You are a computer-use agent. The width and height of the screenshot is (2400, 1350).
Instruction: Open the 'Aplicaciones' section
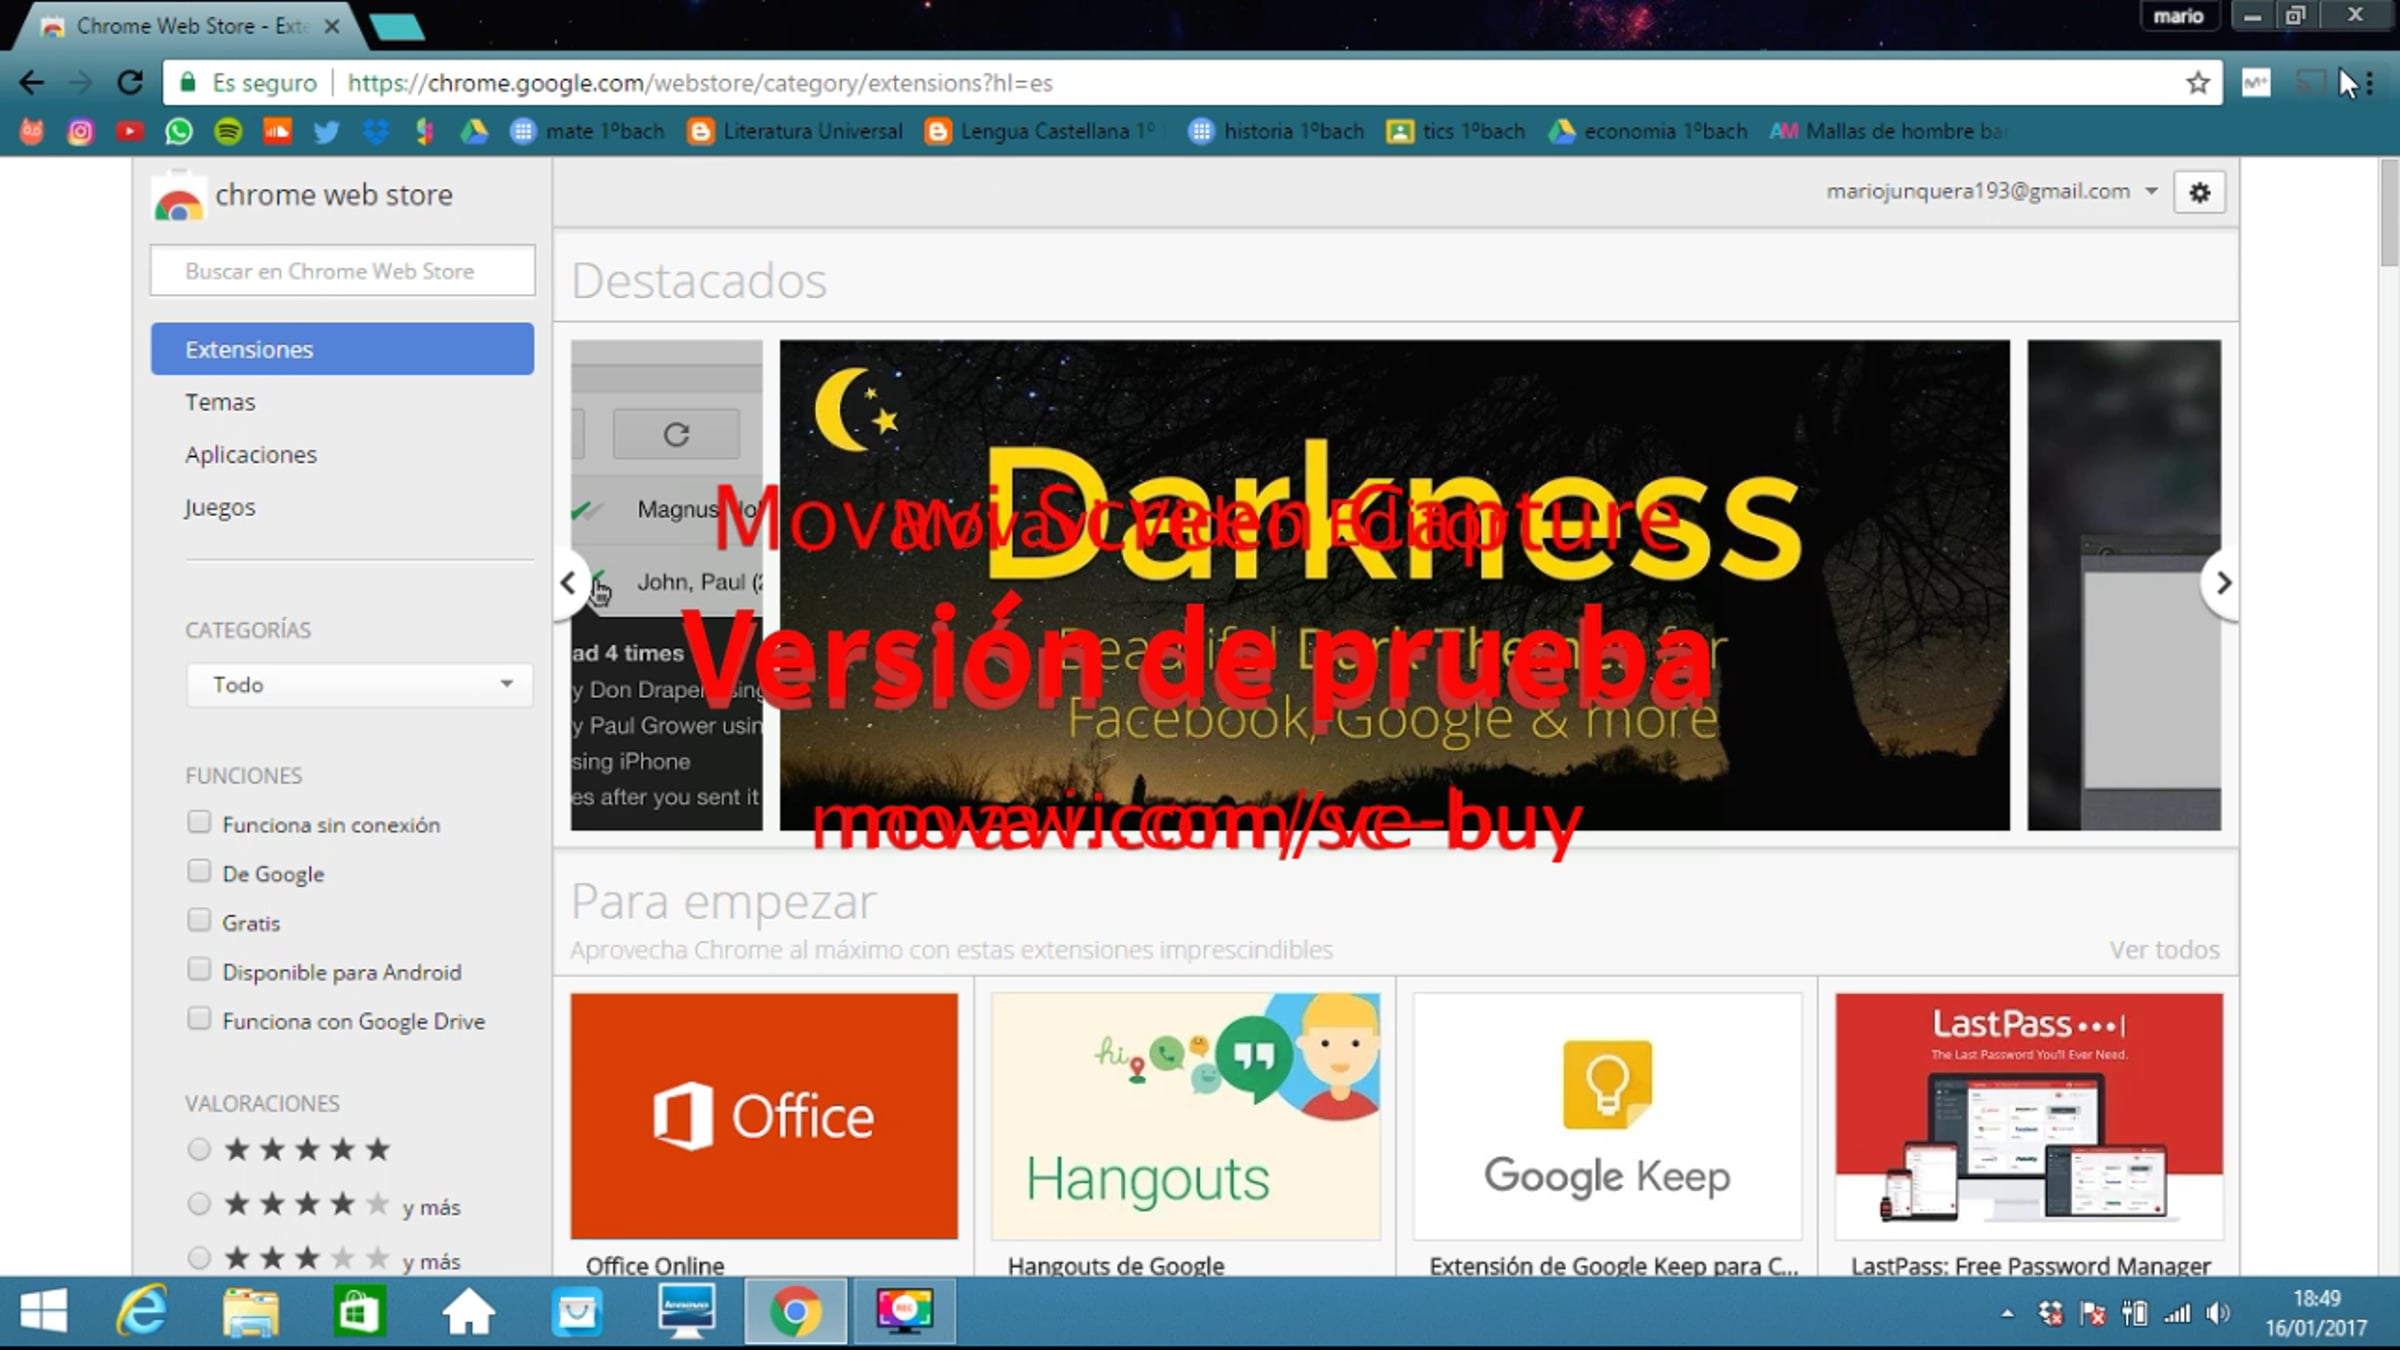click(251, 455)
